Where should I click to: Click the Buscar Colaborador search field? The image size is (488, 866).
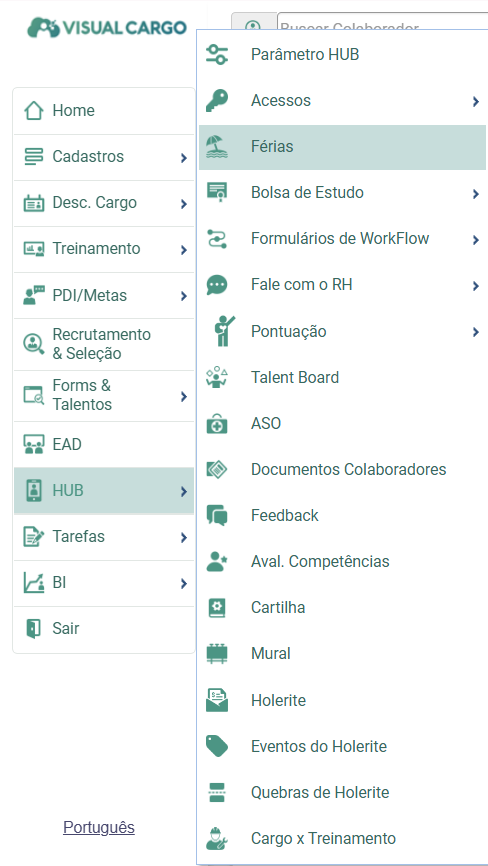pos(383,22)
